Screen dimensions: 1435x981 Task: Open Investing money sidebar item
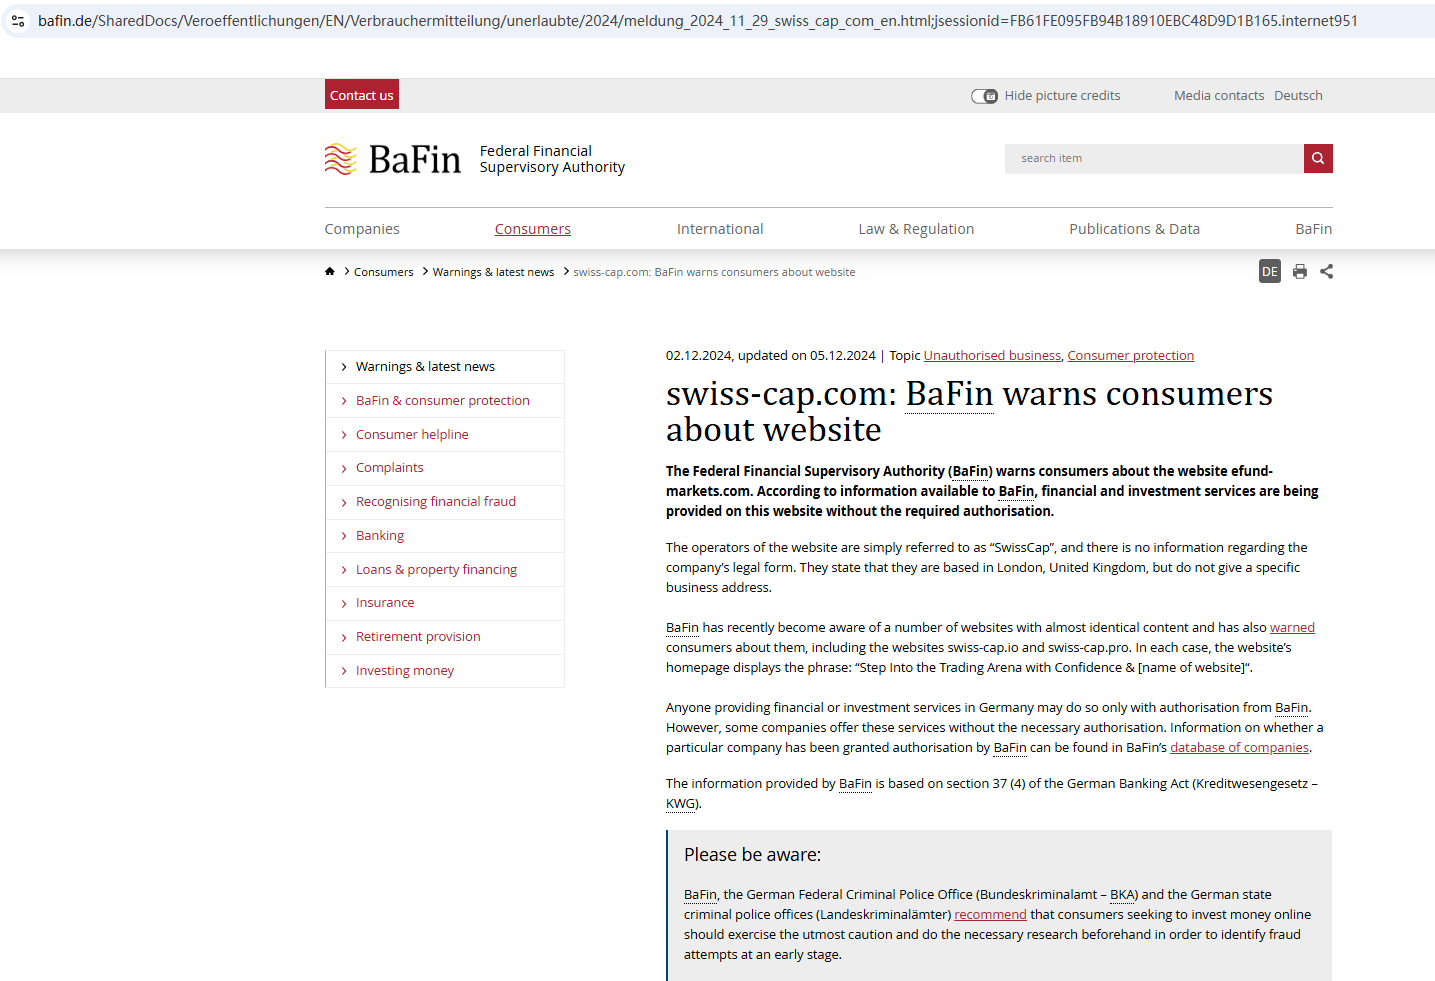click(405, 671)
